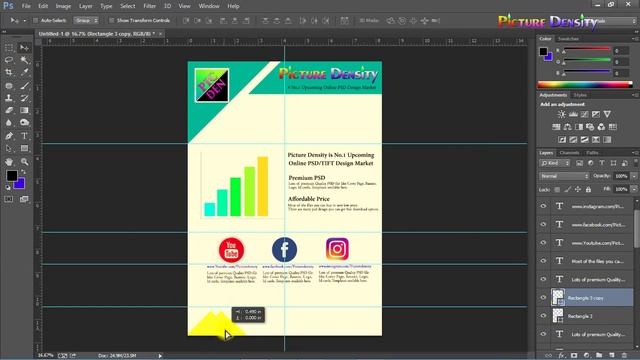Viewport: 640px width, 360px height.
Task: Add a layer mask
Action: pyautogui.click(x=574, y=356)
